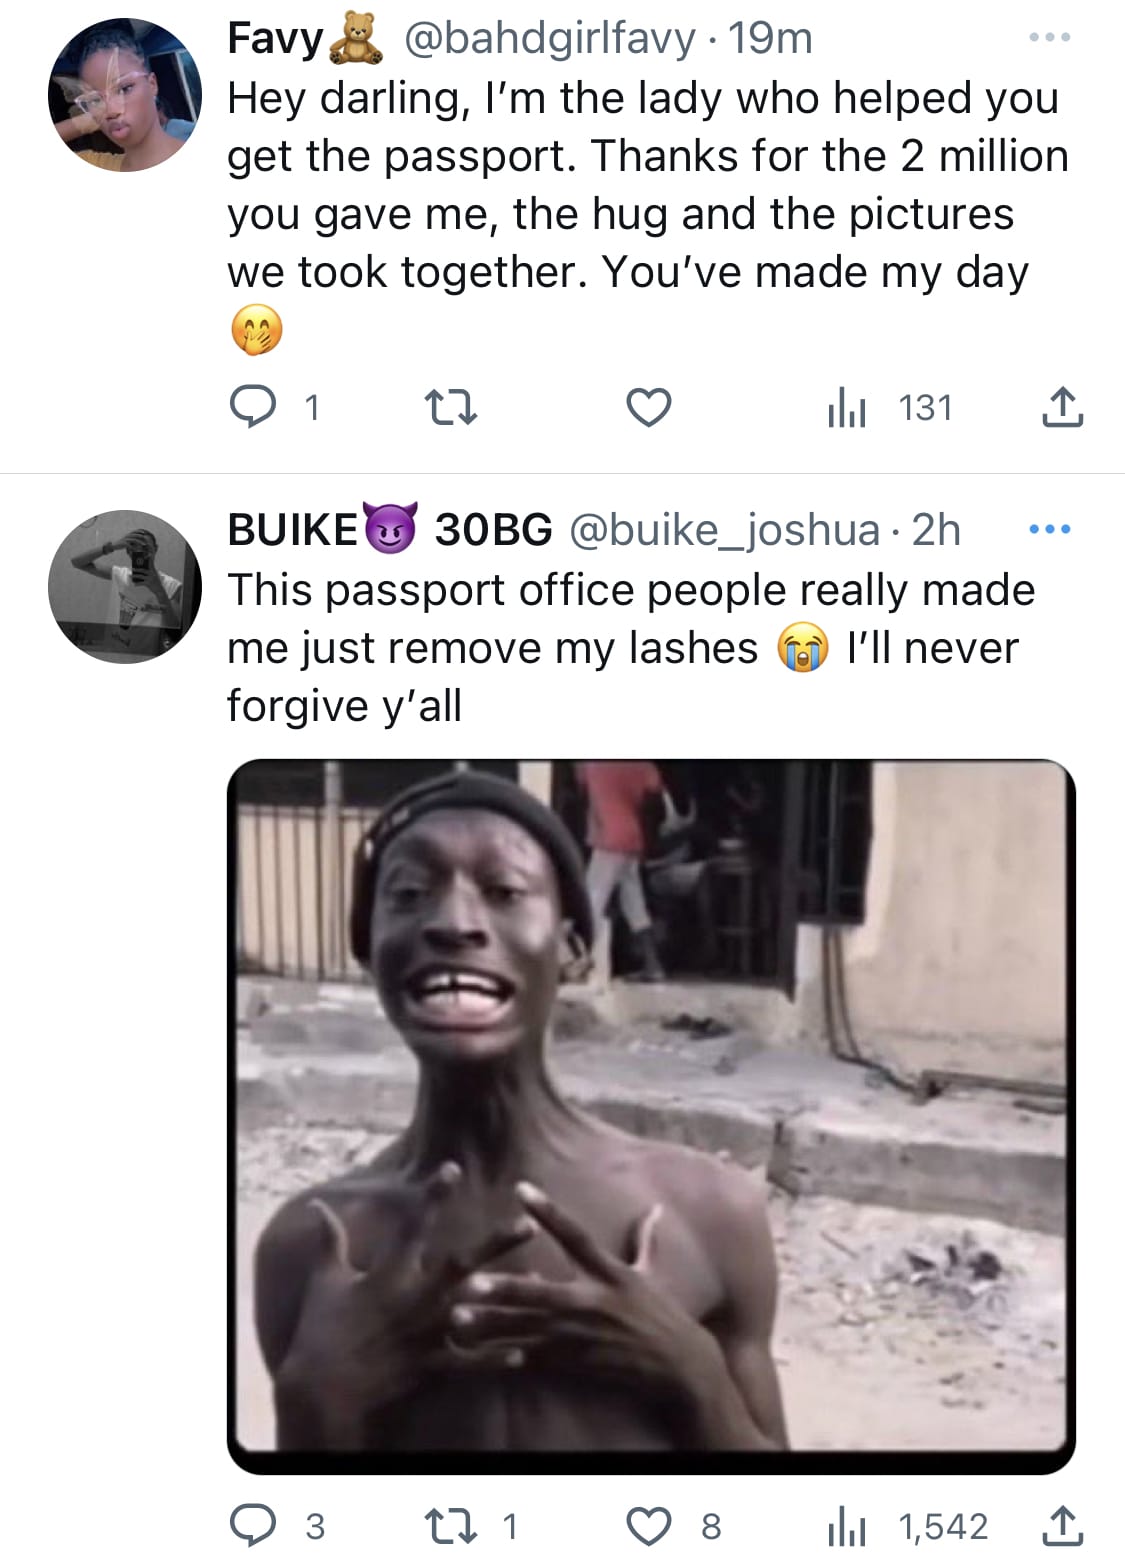Tap BUIKE 30BG display name
The height and width of the screenshot is (1556, 1125).
pos(390,529)
